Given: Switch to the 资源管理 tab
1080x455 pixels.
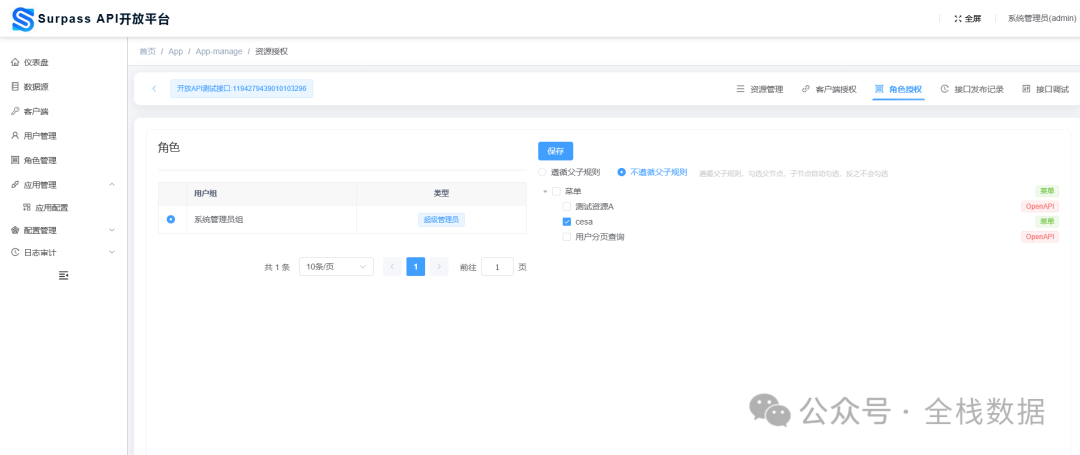Looking at the screenshot, I should (x=759, y=89).
